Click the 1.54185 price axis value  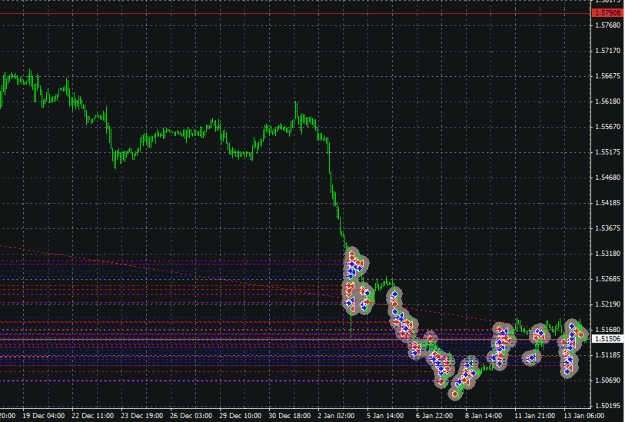point(608,202)
